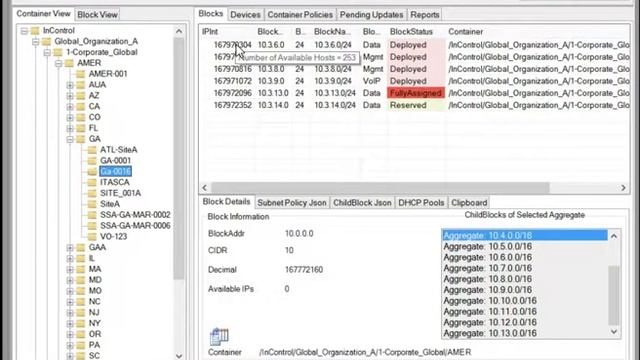Click the blocks table horizontal scrollbar thumb
This screenshot has height=360, width=640.
[380, 188]
